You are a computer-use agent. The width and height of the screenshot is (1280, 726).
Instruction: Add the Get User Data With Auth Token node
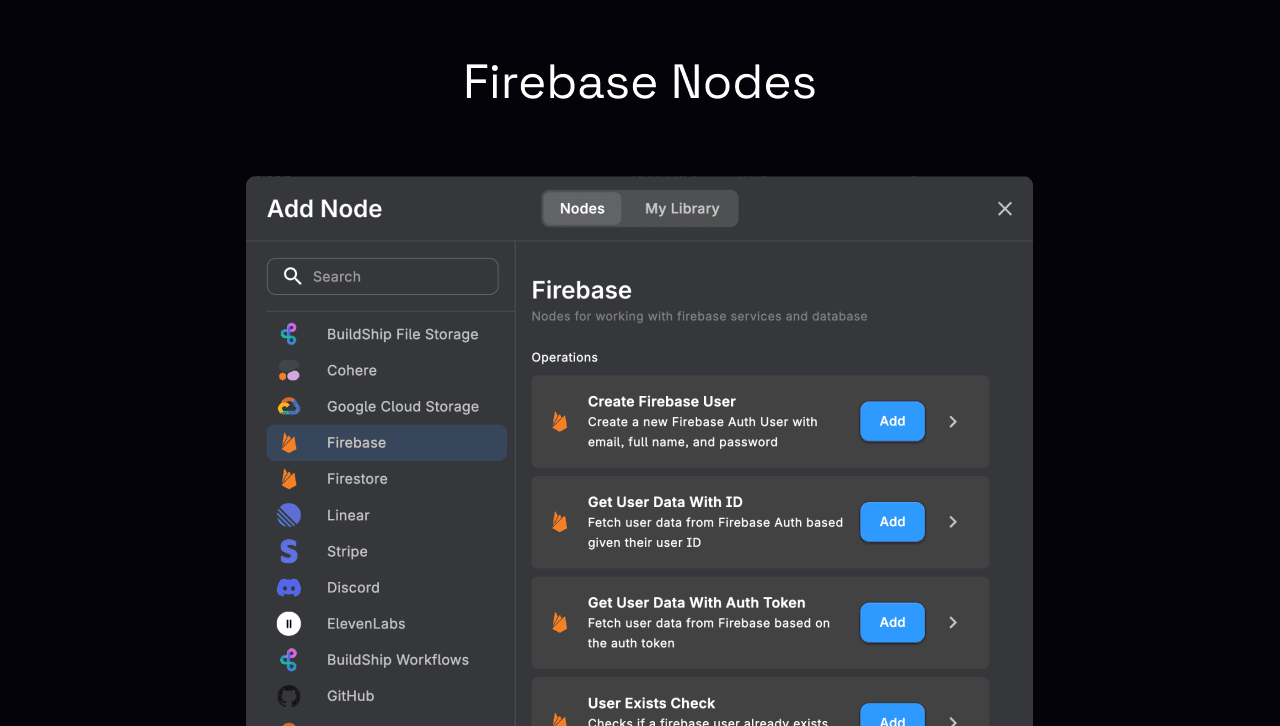[x=891, y=622]
